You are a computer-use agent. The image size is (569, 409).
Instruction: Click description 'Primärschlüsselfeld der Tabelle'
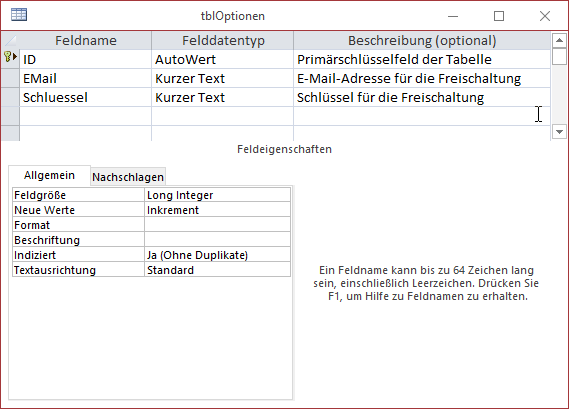pos(422,59)
